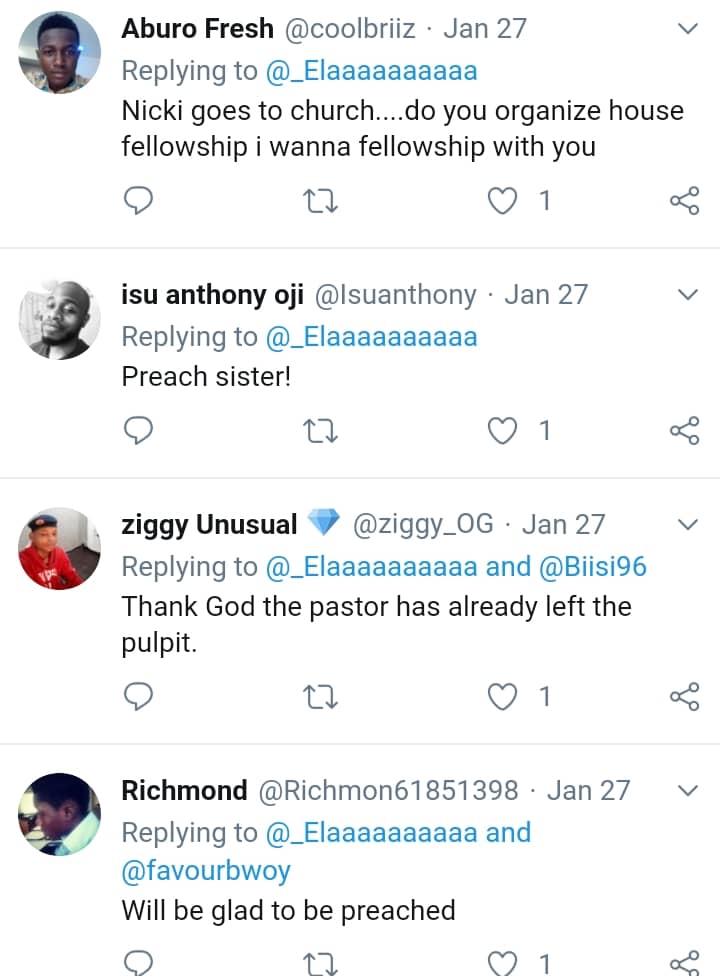This screenshot has height=976, width=720.
Task: Like Aburo Fresh's tweet
Action: pos(502,201)
